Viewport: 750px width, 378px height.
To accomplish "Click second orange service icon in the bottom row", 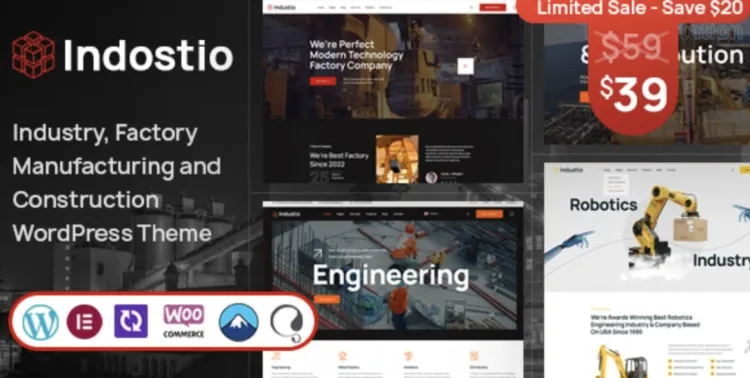I will tap(342, 356).
